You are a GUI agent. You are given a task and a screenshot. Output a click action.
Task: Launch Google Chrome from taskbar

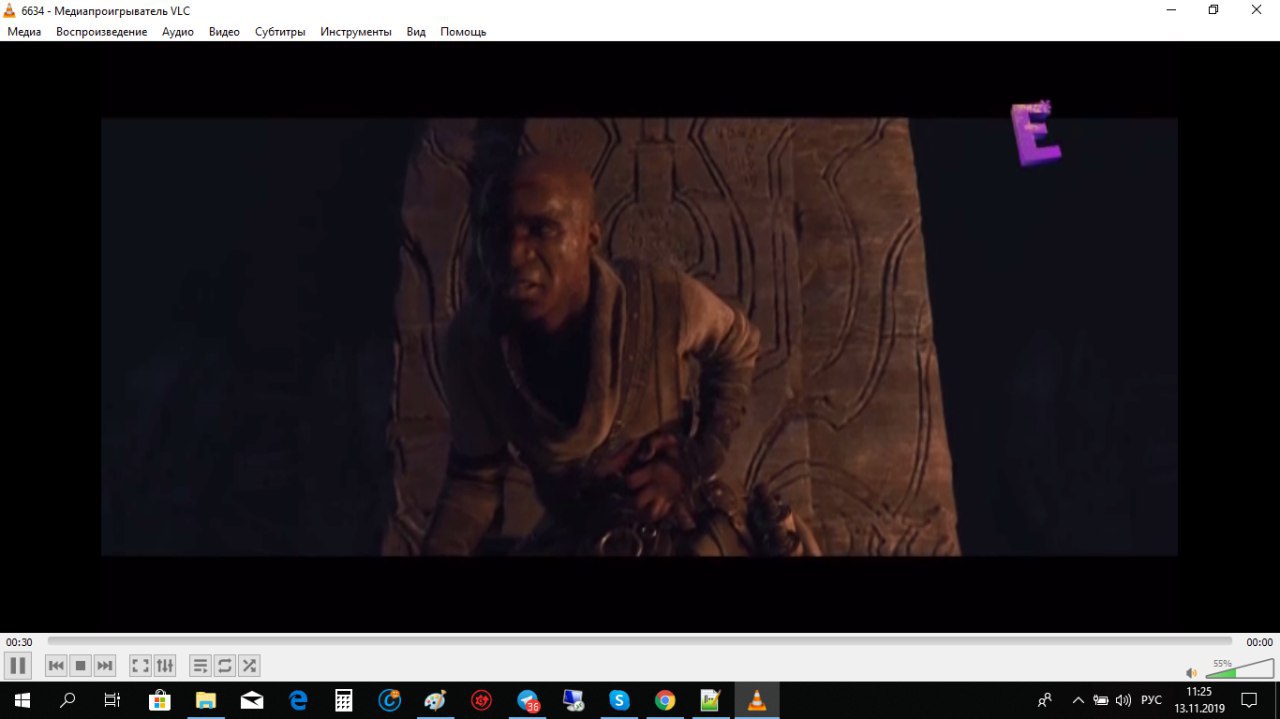point(665,700)
